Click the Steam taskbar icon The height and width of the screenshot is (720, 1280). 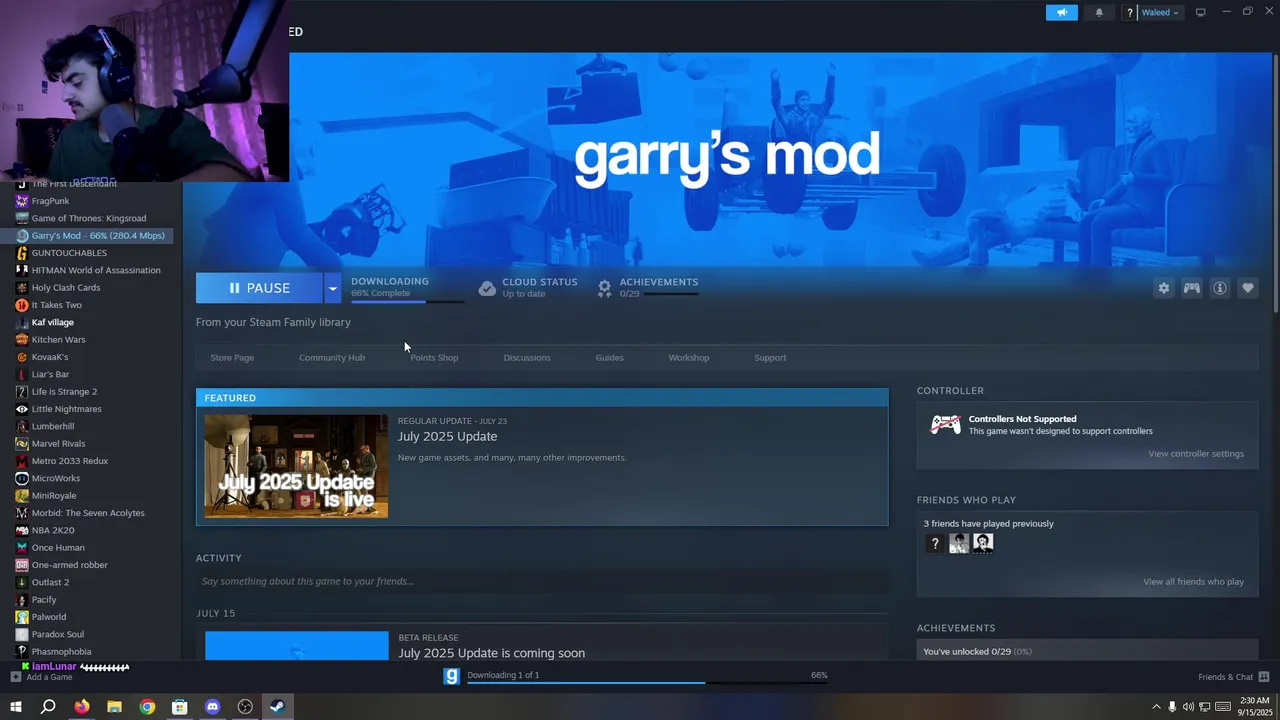pos(278,707)
